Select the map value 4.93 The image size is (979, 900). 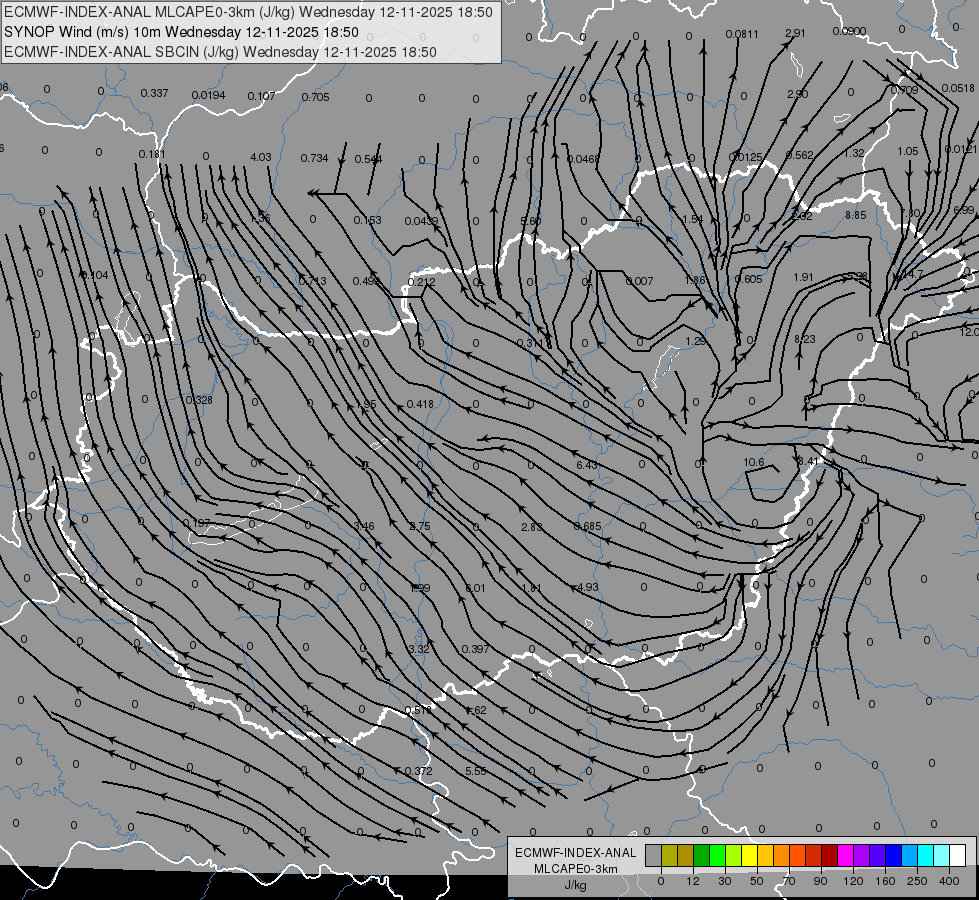(588, 587)
